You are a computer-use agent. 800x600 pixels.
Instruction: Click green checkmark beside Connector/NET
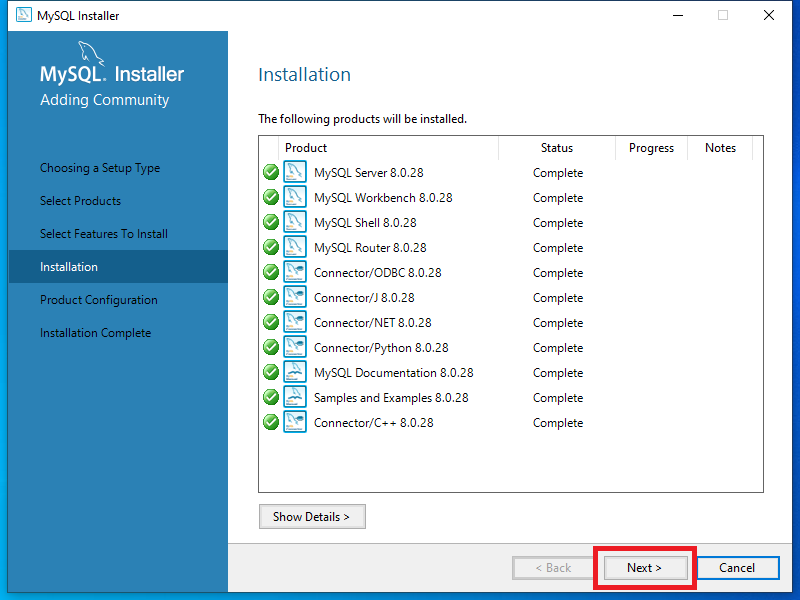click(271, 322)
